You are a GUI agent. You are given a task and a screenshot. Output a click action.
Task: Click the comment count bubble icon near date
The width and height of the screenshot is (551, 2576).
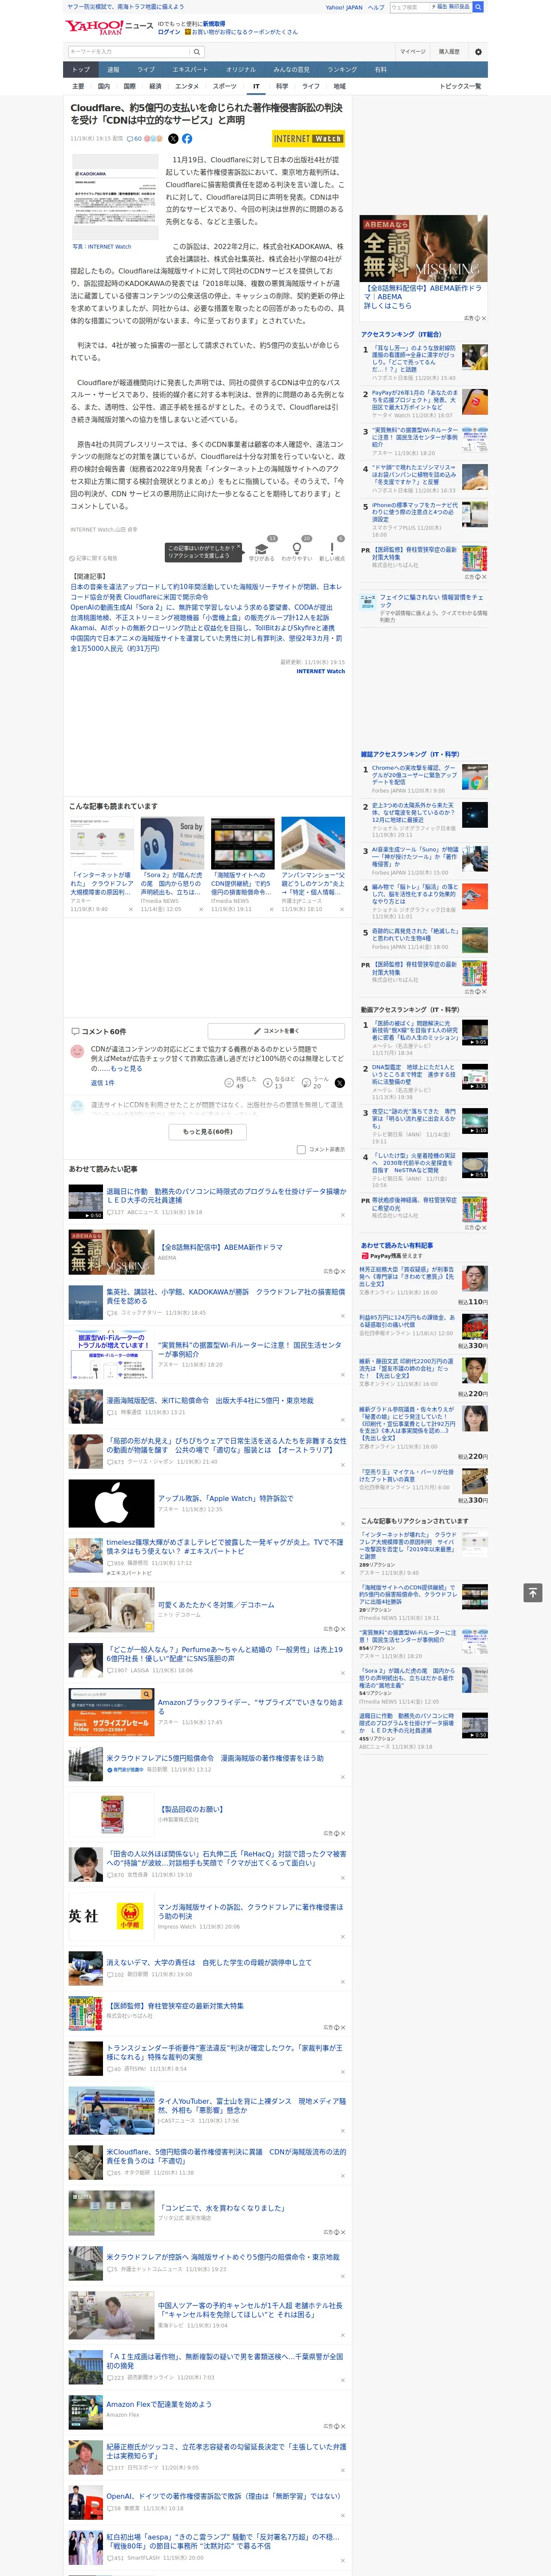(x=130, y=139)
